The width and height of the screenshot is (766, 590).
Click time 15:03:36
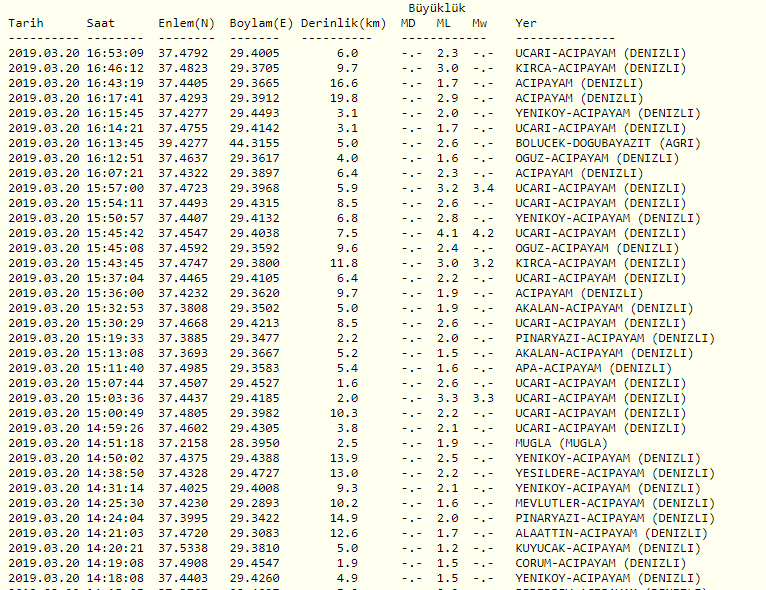(115, 399)
